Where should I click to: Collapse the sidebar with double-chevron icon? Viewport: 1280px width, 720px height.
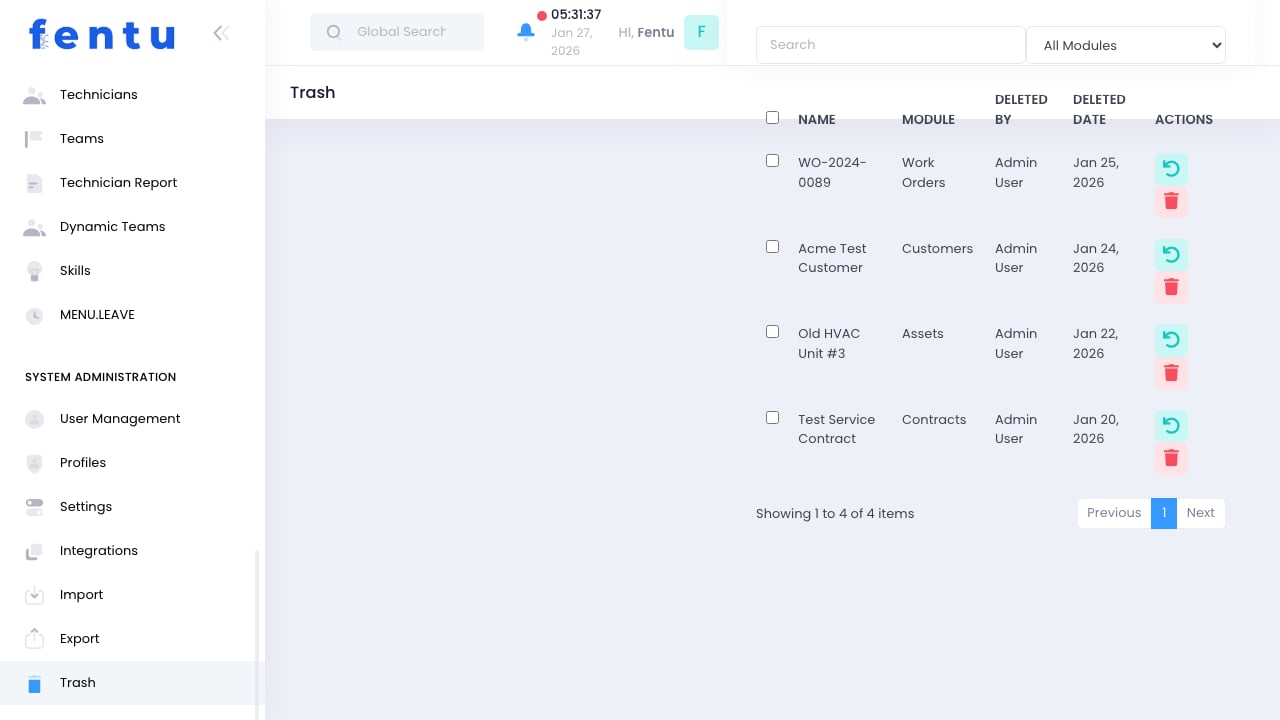[221, 33]
